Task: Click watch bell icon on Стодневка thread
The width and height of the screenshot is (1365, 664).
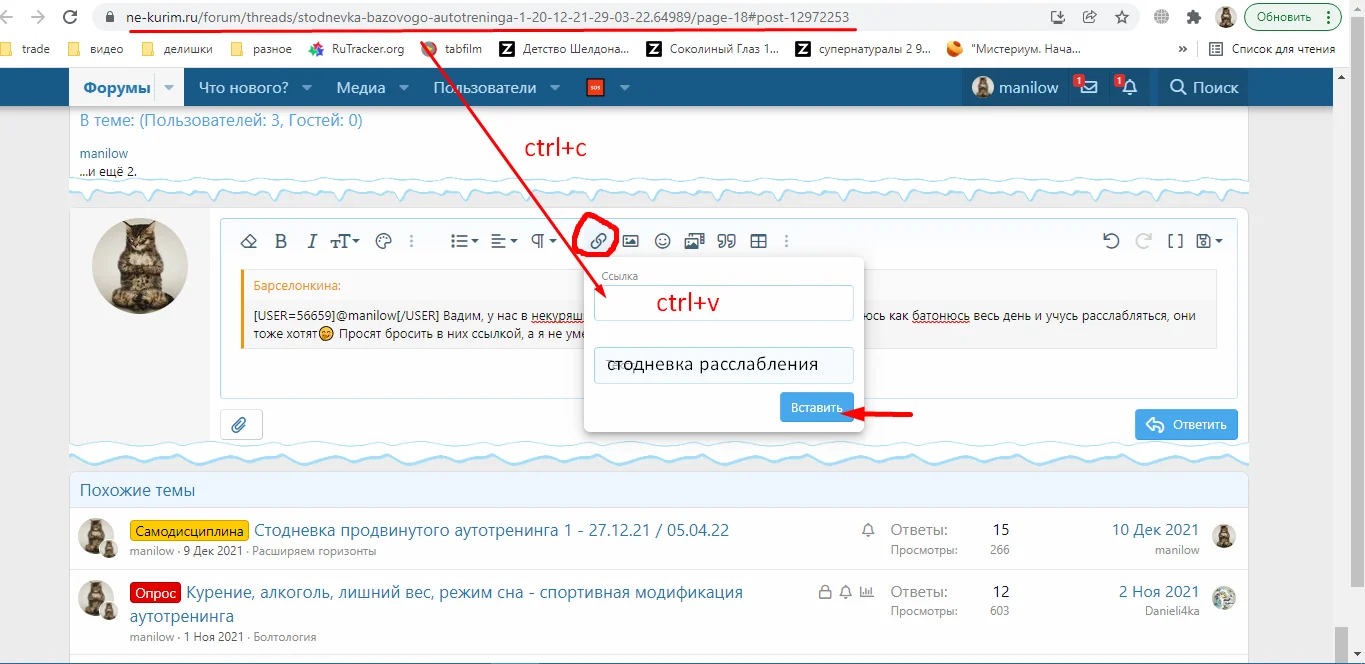Action: (x=868, y=530)
